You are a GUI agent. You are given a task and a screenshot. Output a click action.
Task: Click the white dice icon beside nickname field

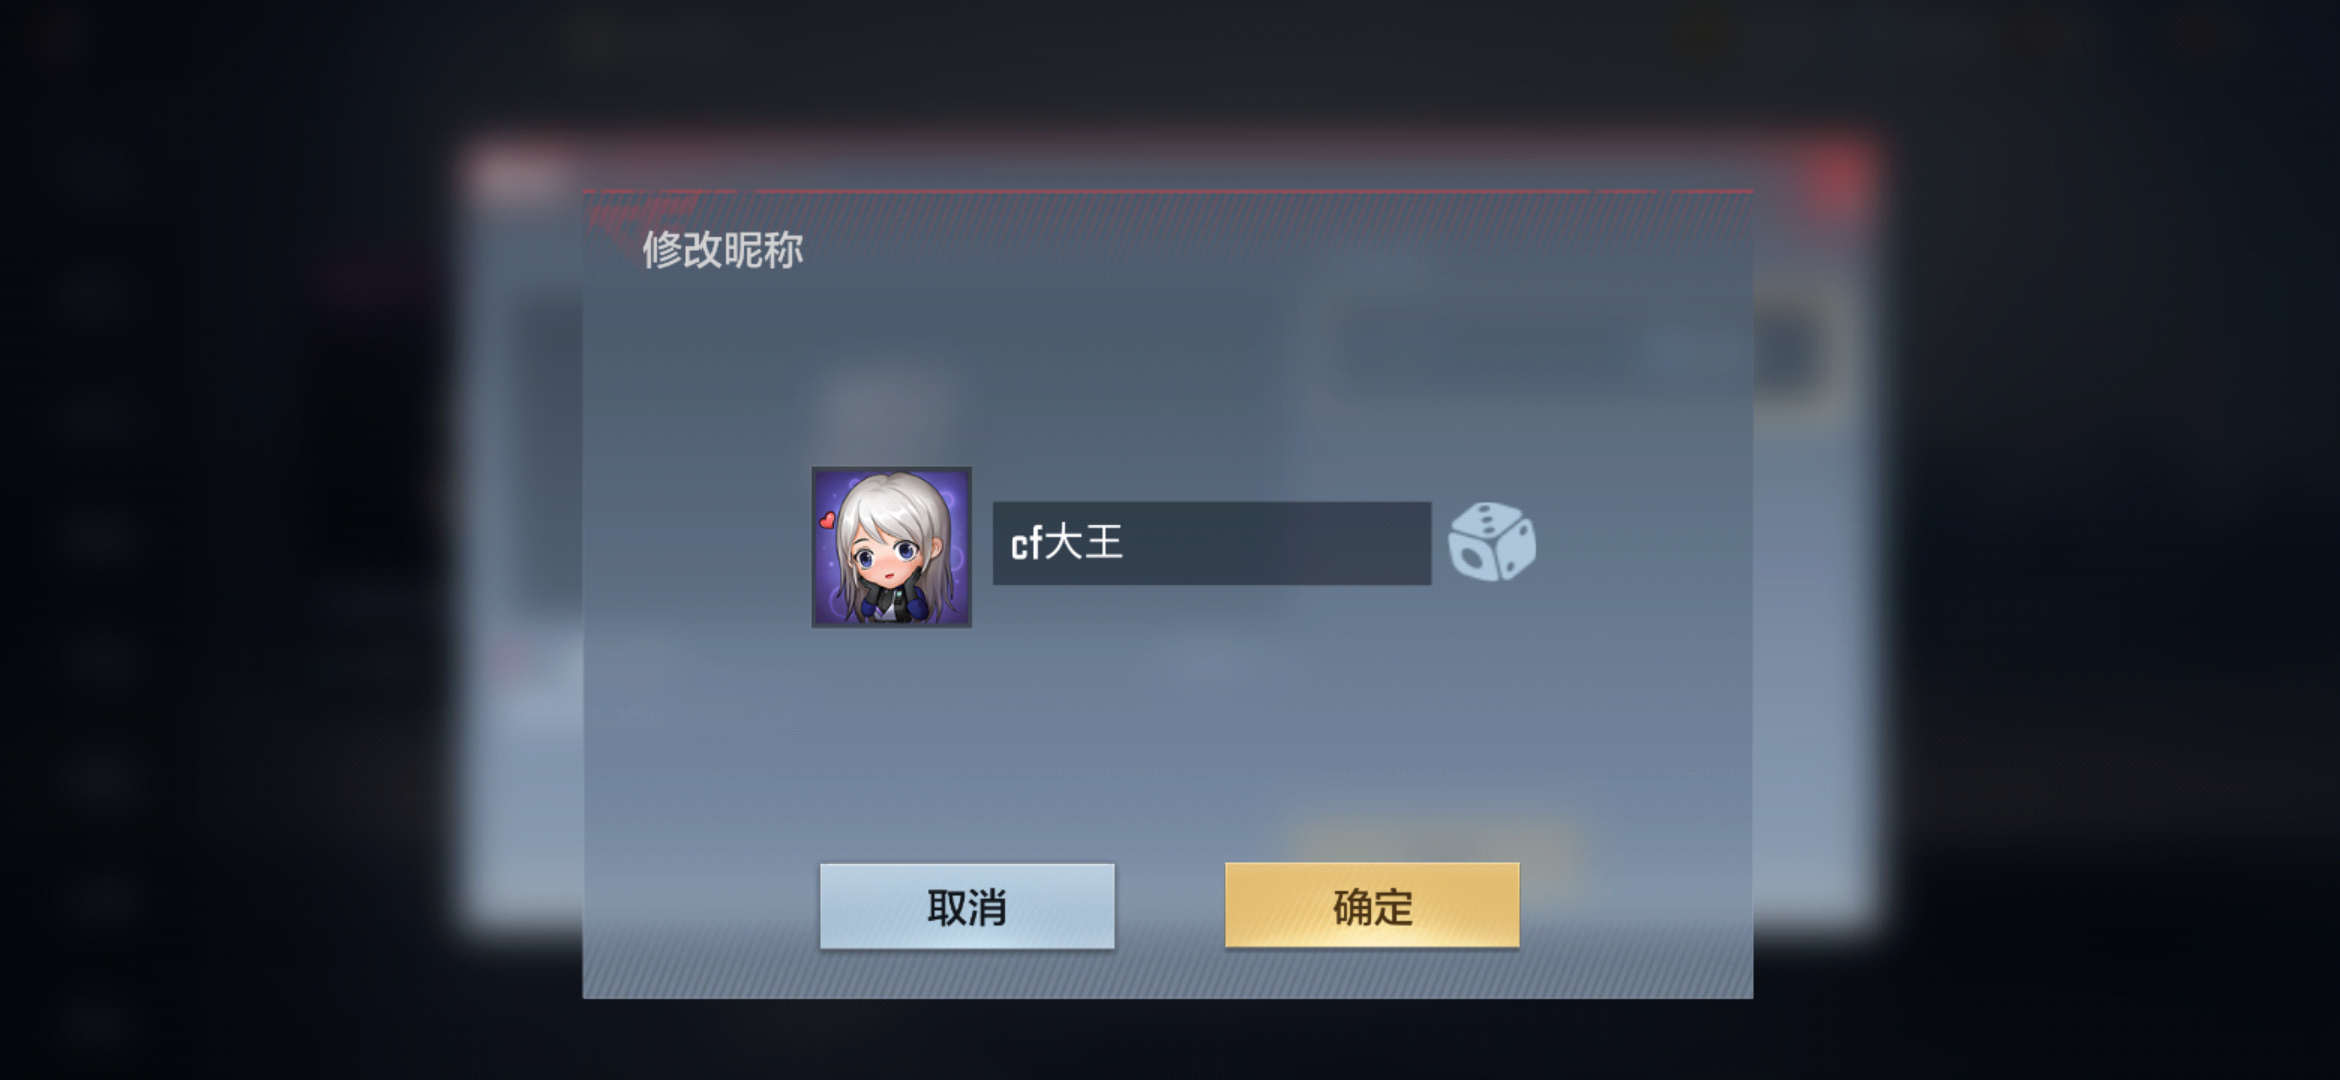tap(1492, 542)
